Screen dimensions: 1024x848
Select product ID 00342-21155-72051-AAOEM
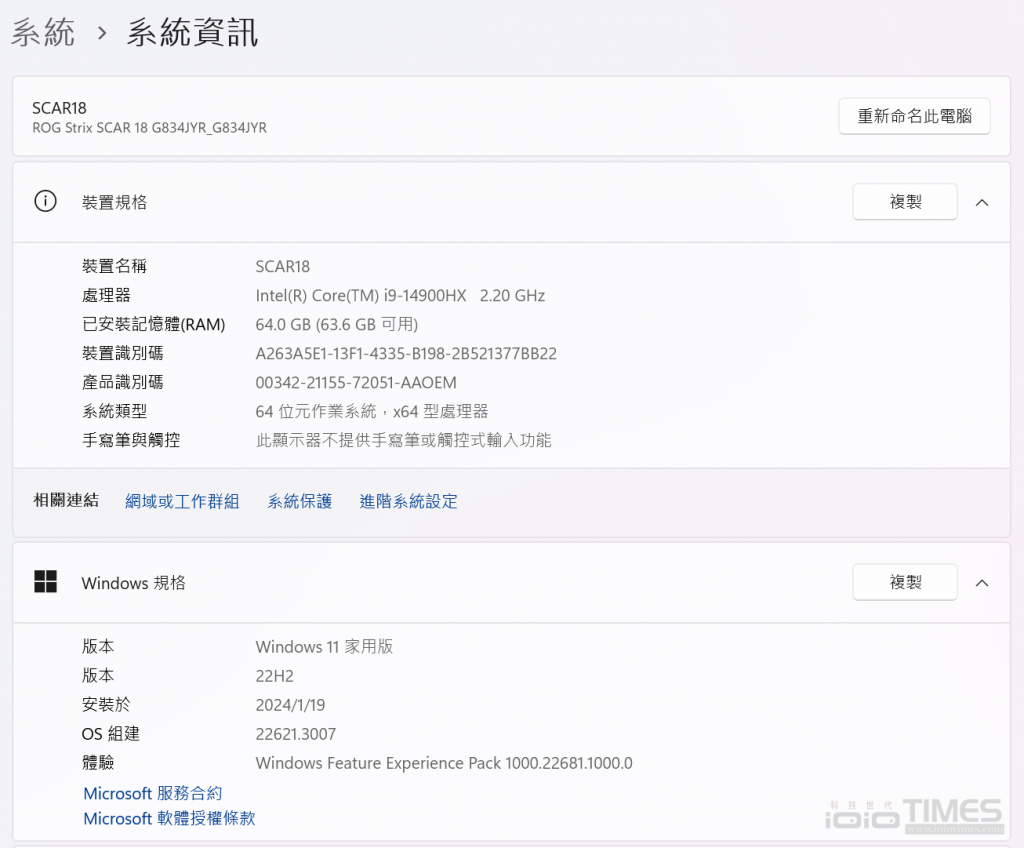356,383
